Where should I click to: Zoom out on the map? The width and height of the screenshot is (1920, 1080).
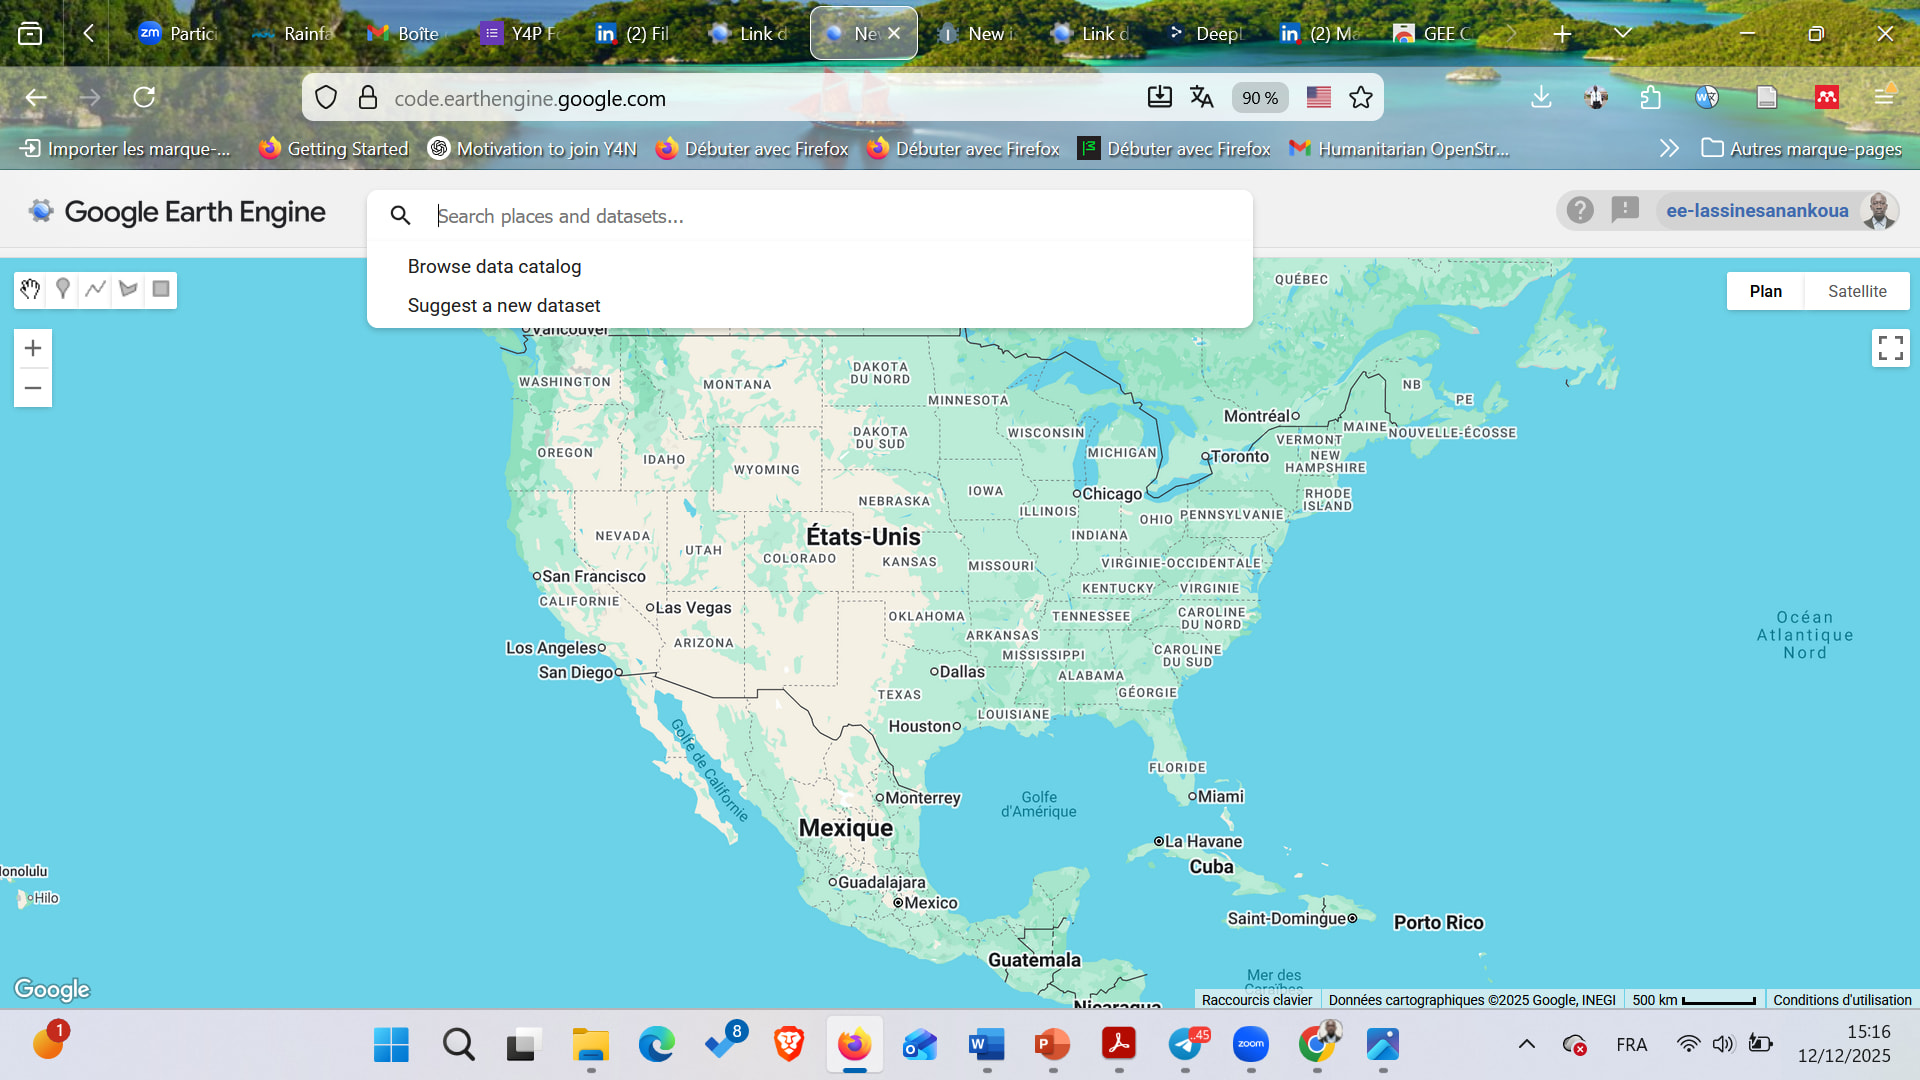click(x=33, y=388)
